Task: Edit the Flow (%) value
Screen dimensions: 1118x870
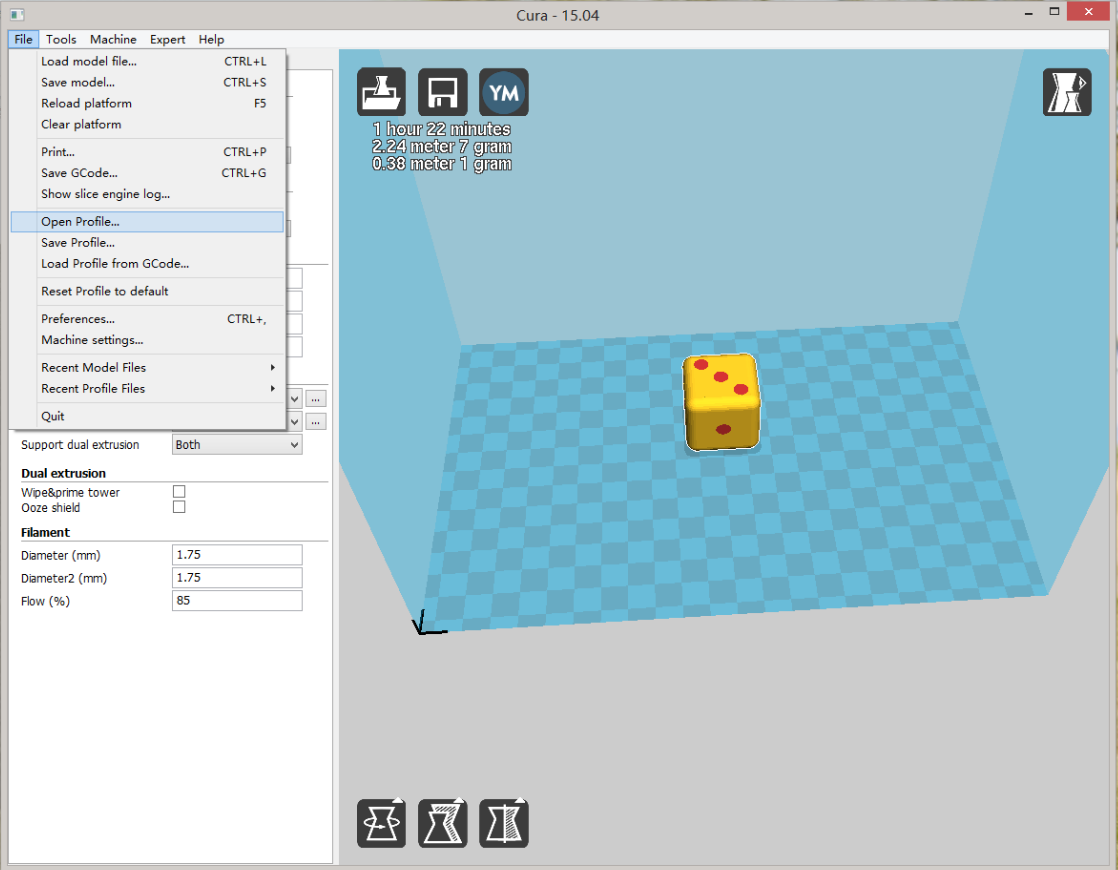Action: pos(236,600)
